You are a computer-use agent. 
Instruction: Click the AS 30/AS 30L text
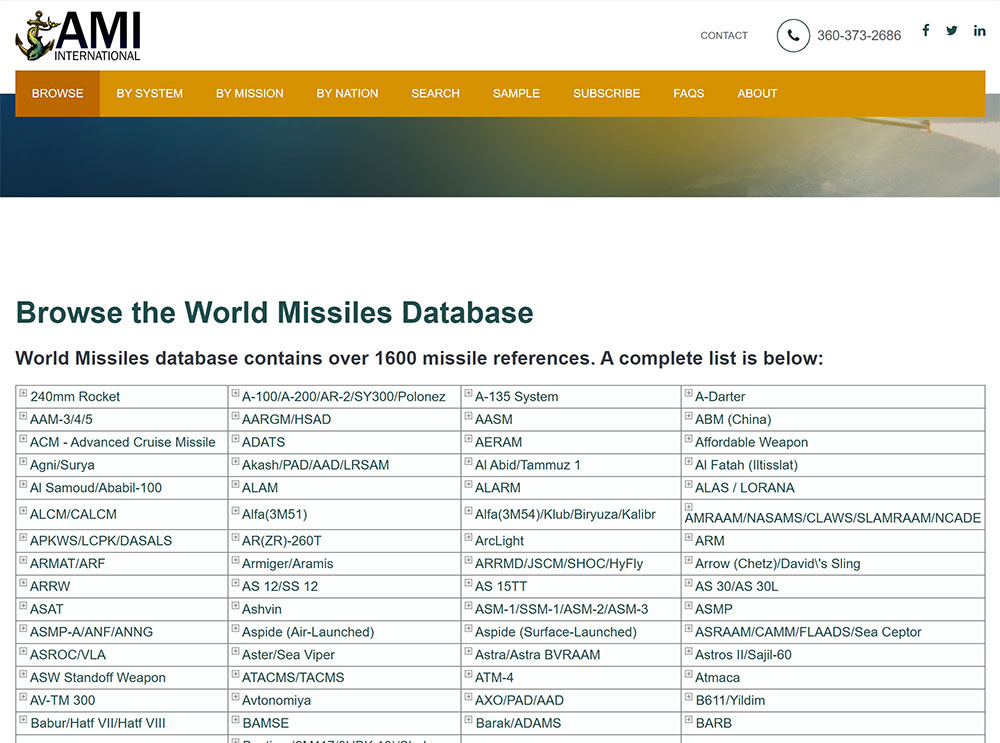tap(737, 587)
